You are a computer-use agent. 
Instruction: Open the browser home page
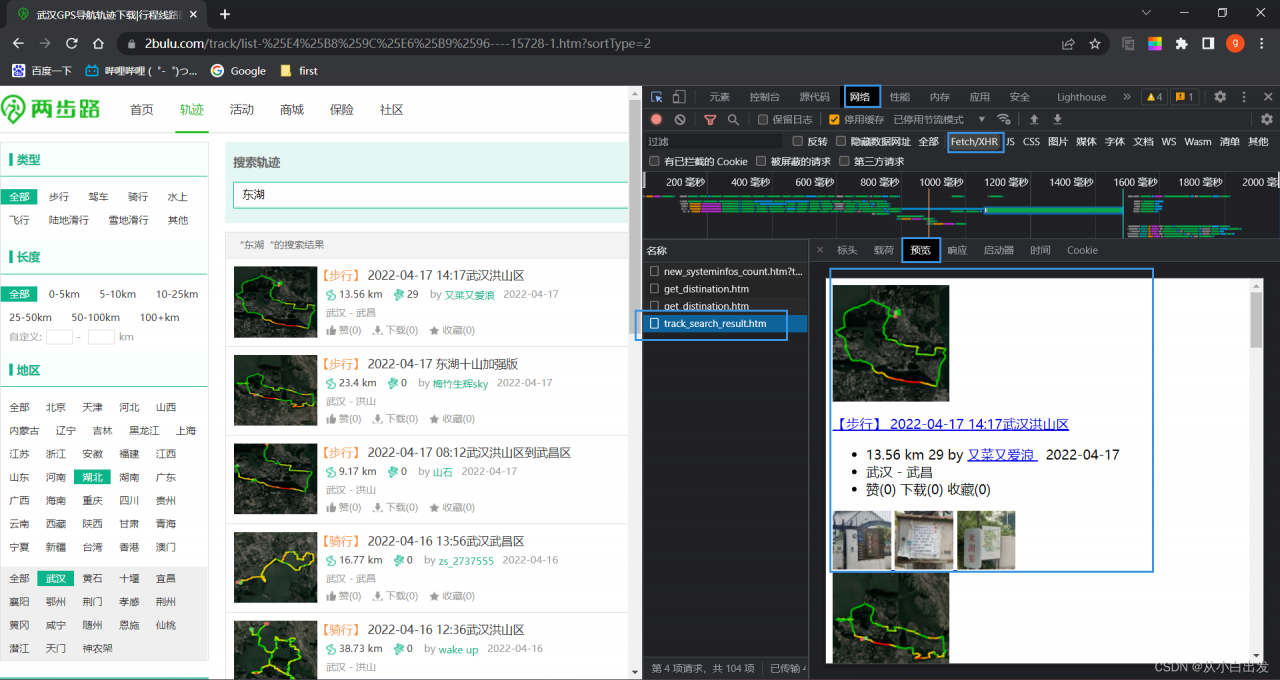pyautogui.click(x=98, y=44)
